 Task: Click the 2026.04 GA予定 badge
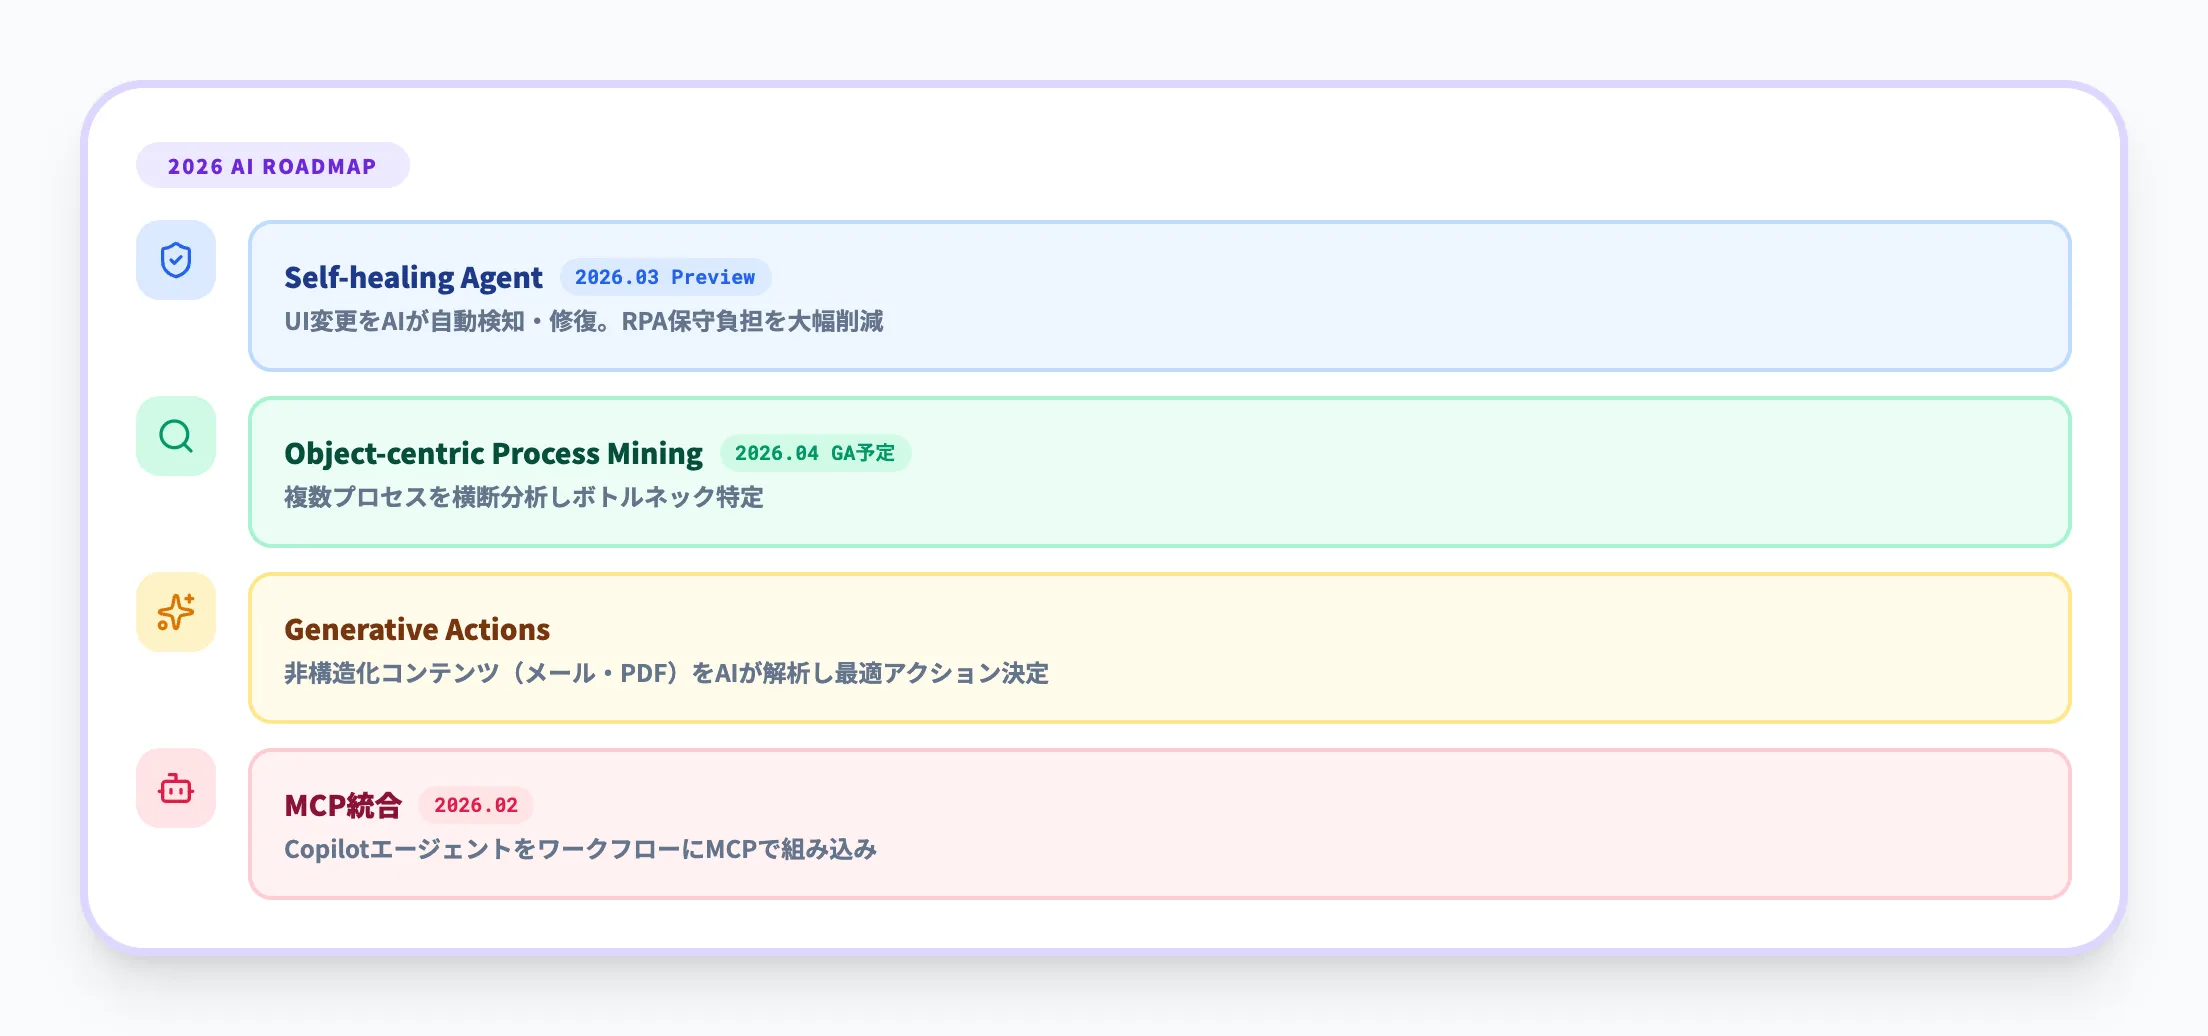tap(815, 453)
